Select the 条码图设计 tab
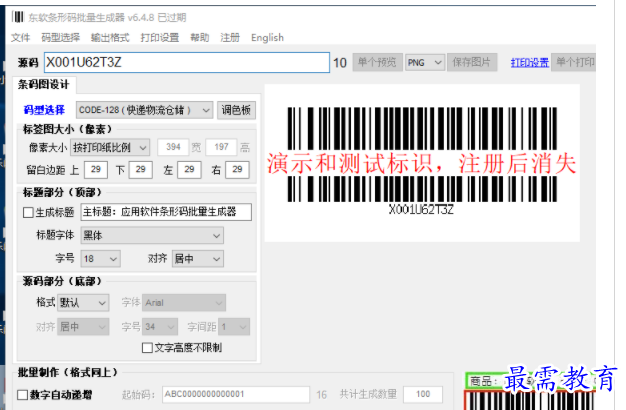 tap(44, 85)
